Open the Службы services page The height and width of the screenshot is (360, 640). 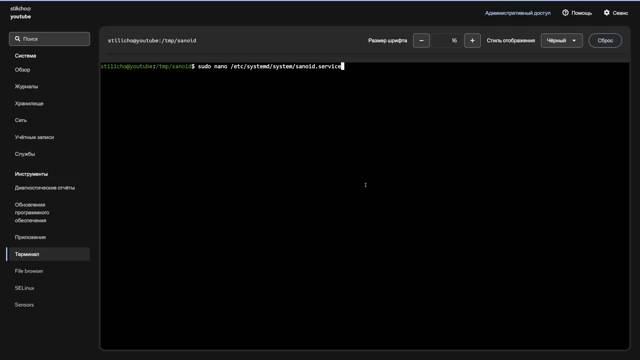(25, 154)
